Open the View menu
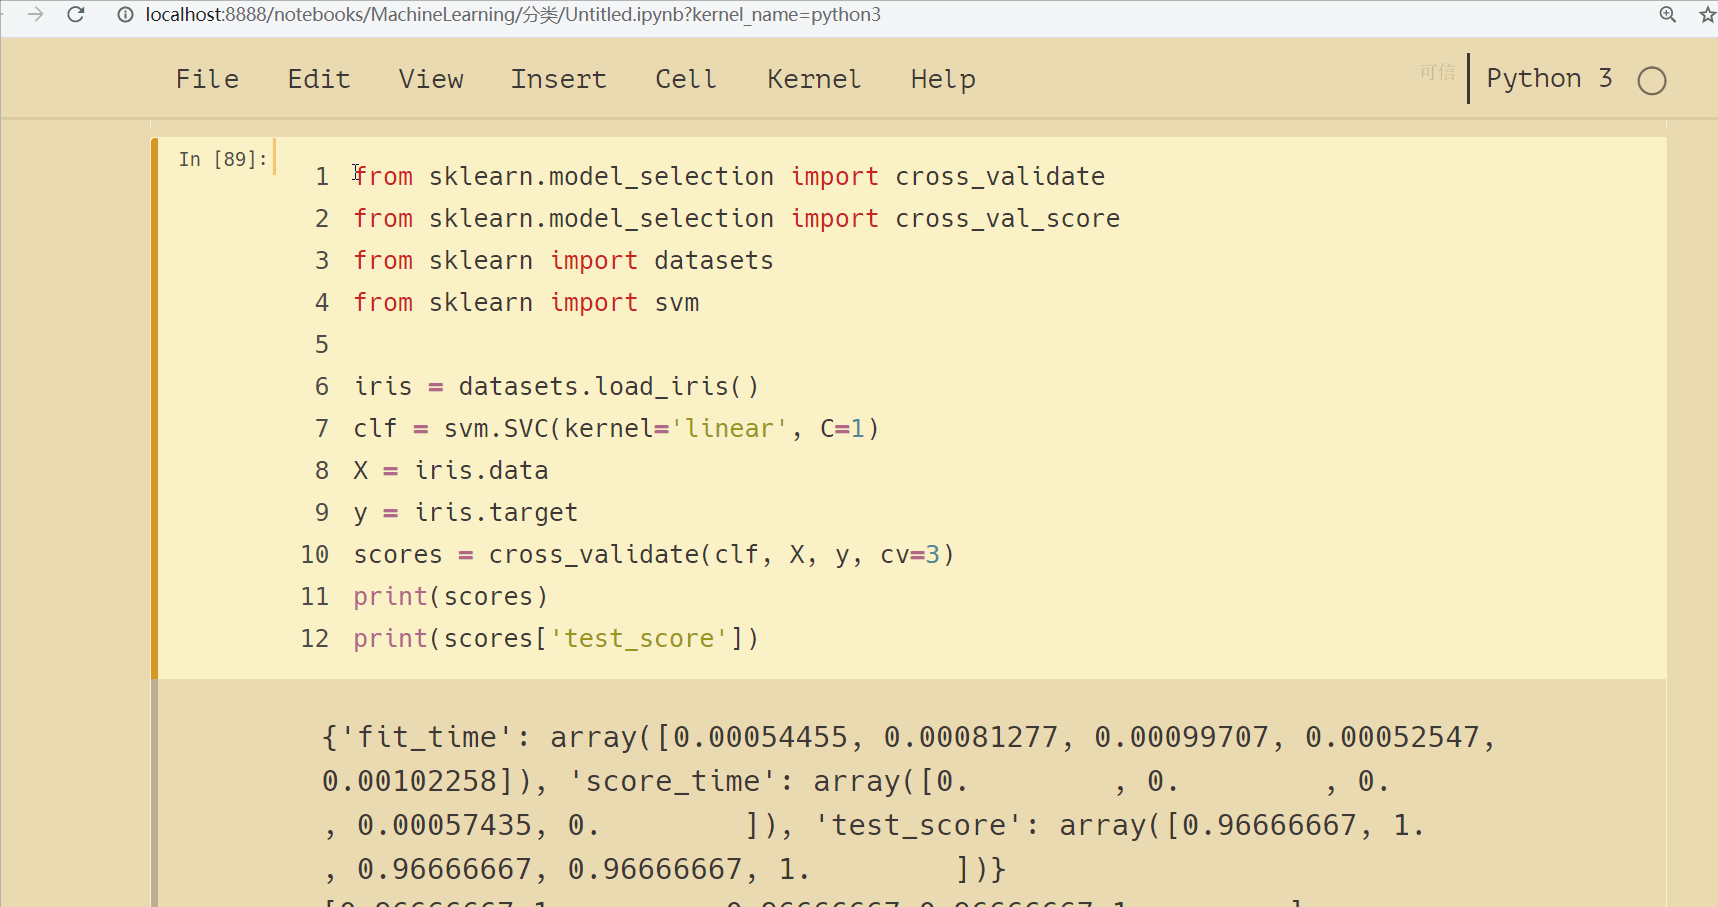The height and width of the screenshot is (907, 1718). point(431,78)
